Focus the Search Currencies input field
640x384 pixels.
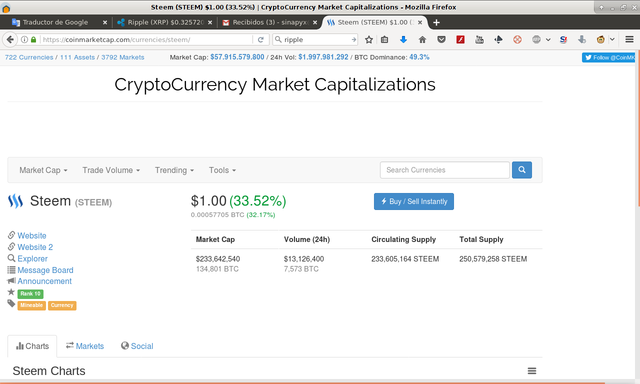click(445, 170)
